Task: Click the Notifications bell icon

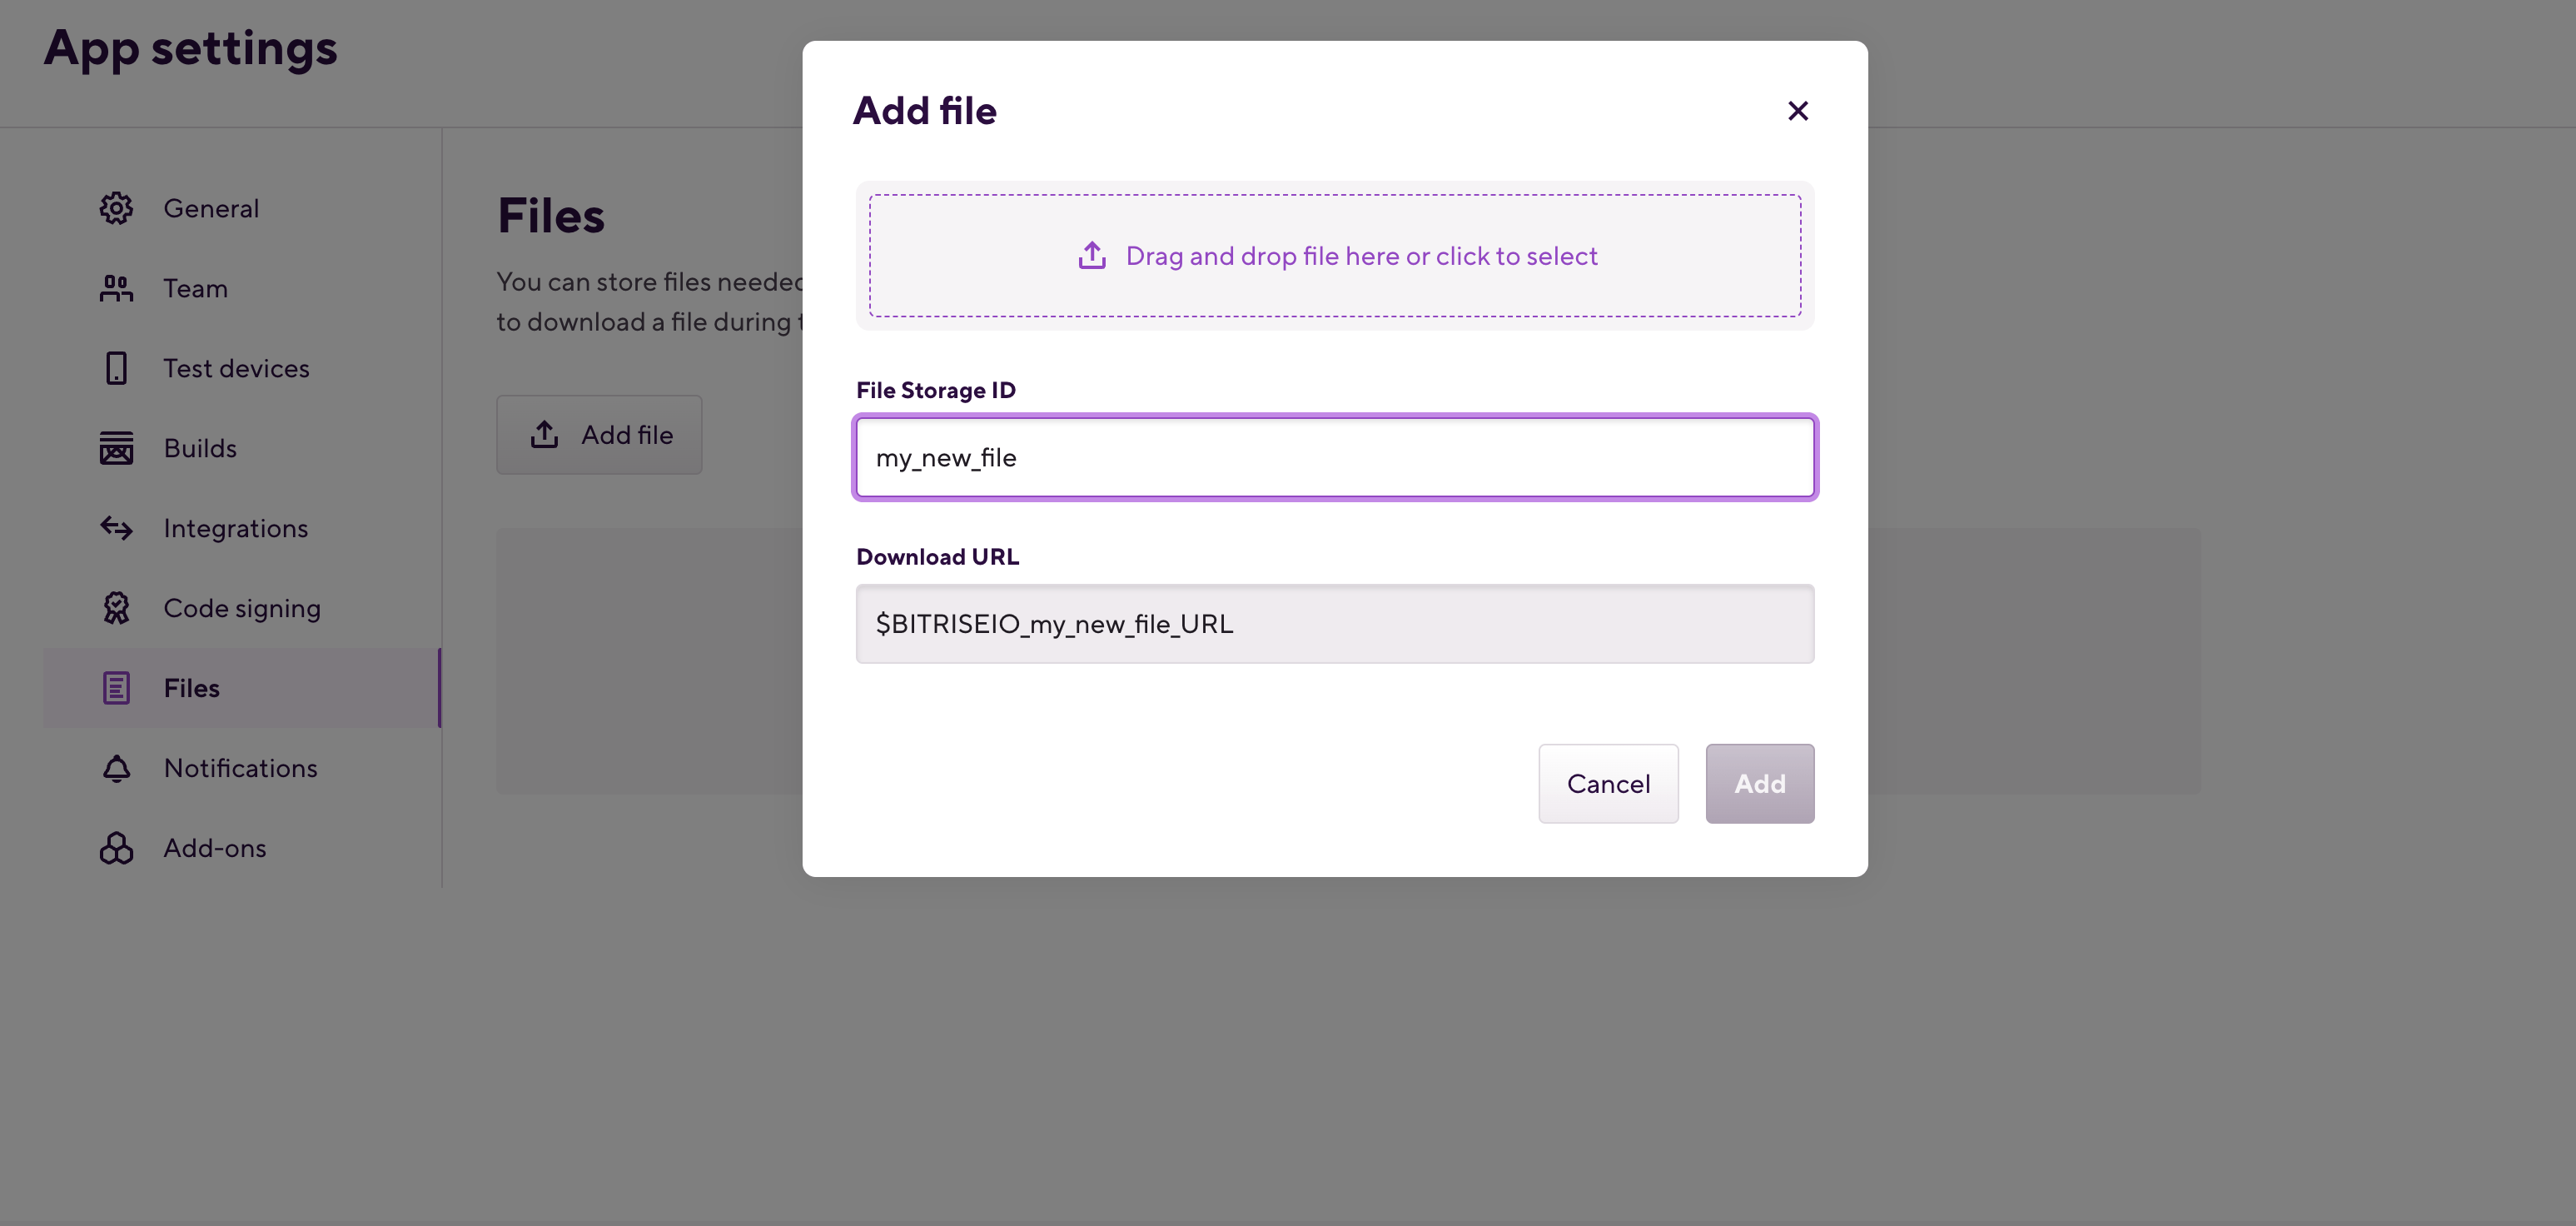Action: 116,768
